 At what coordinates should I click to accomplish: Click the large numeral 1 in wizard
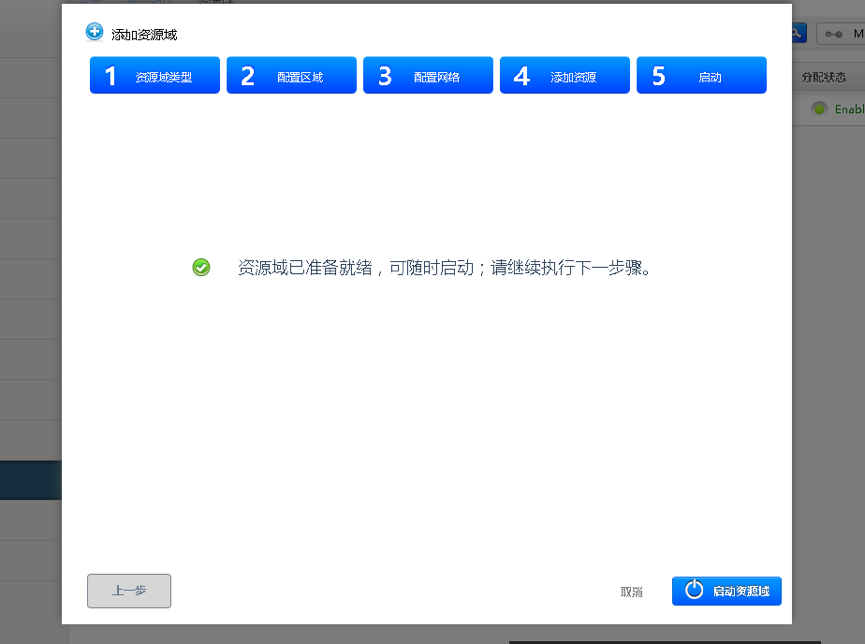coord(111,76)
